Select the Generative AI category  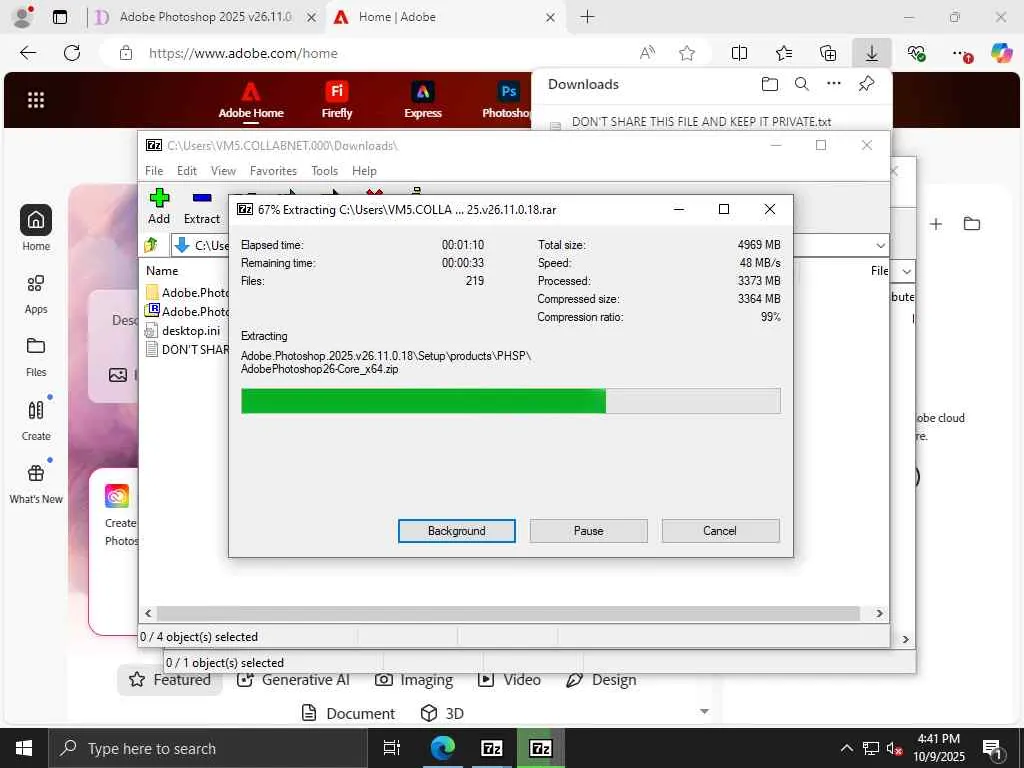(x=293, y=680)
